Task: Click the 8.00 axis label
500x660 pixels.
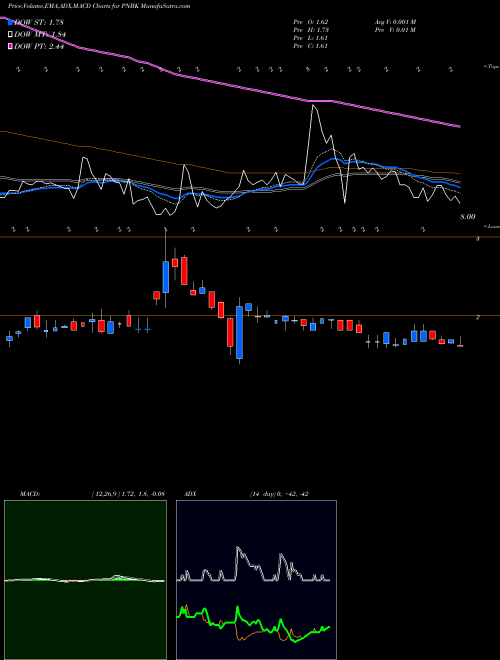Action: (x=468, y=217)
